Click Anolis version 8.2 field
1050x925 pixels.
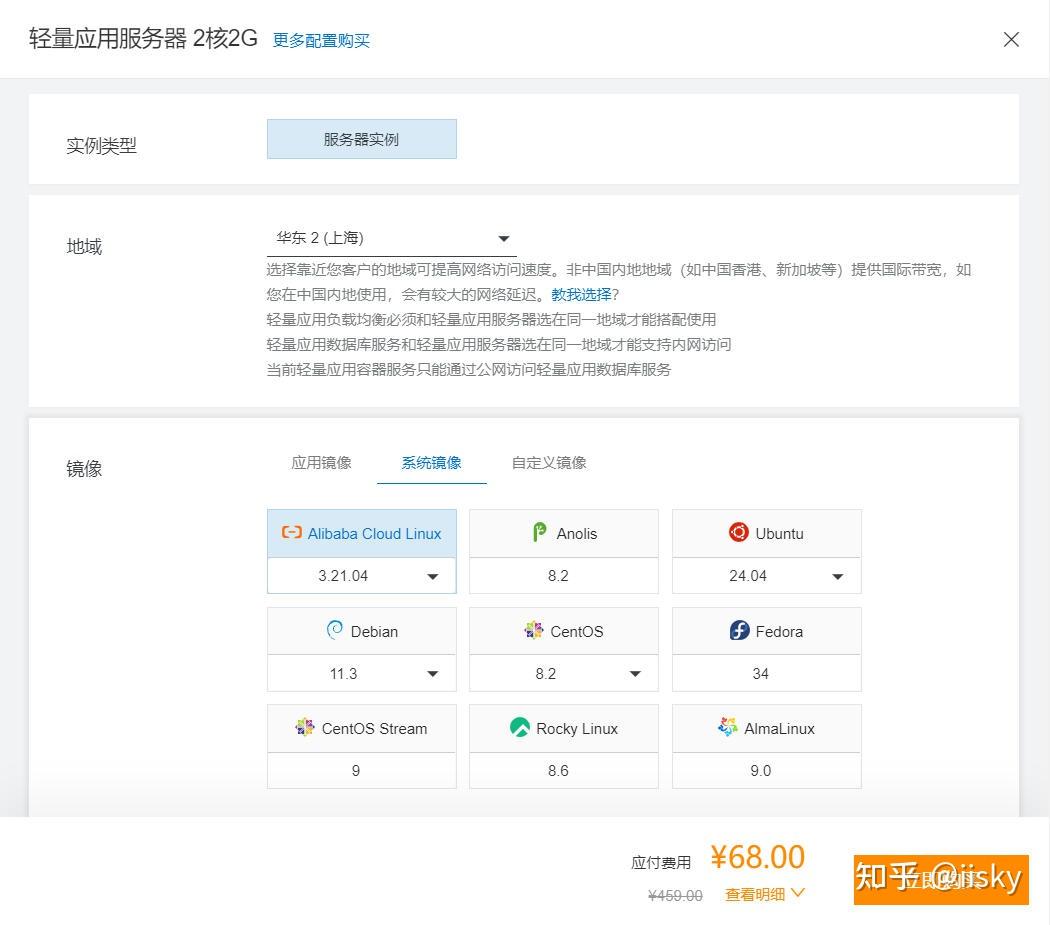564,576
